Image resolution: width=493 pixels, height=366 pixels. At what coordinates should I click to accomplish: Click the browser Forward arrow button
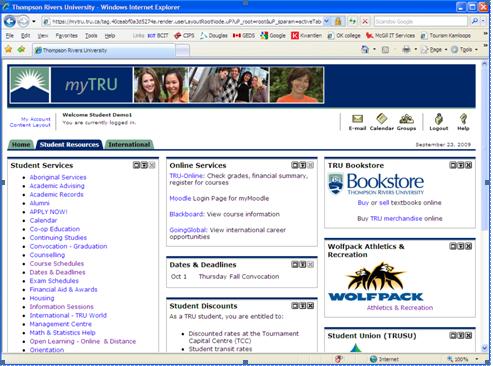tap(23, 22)
